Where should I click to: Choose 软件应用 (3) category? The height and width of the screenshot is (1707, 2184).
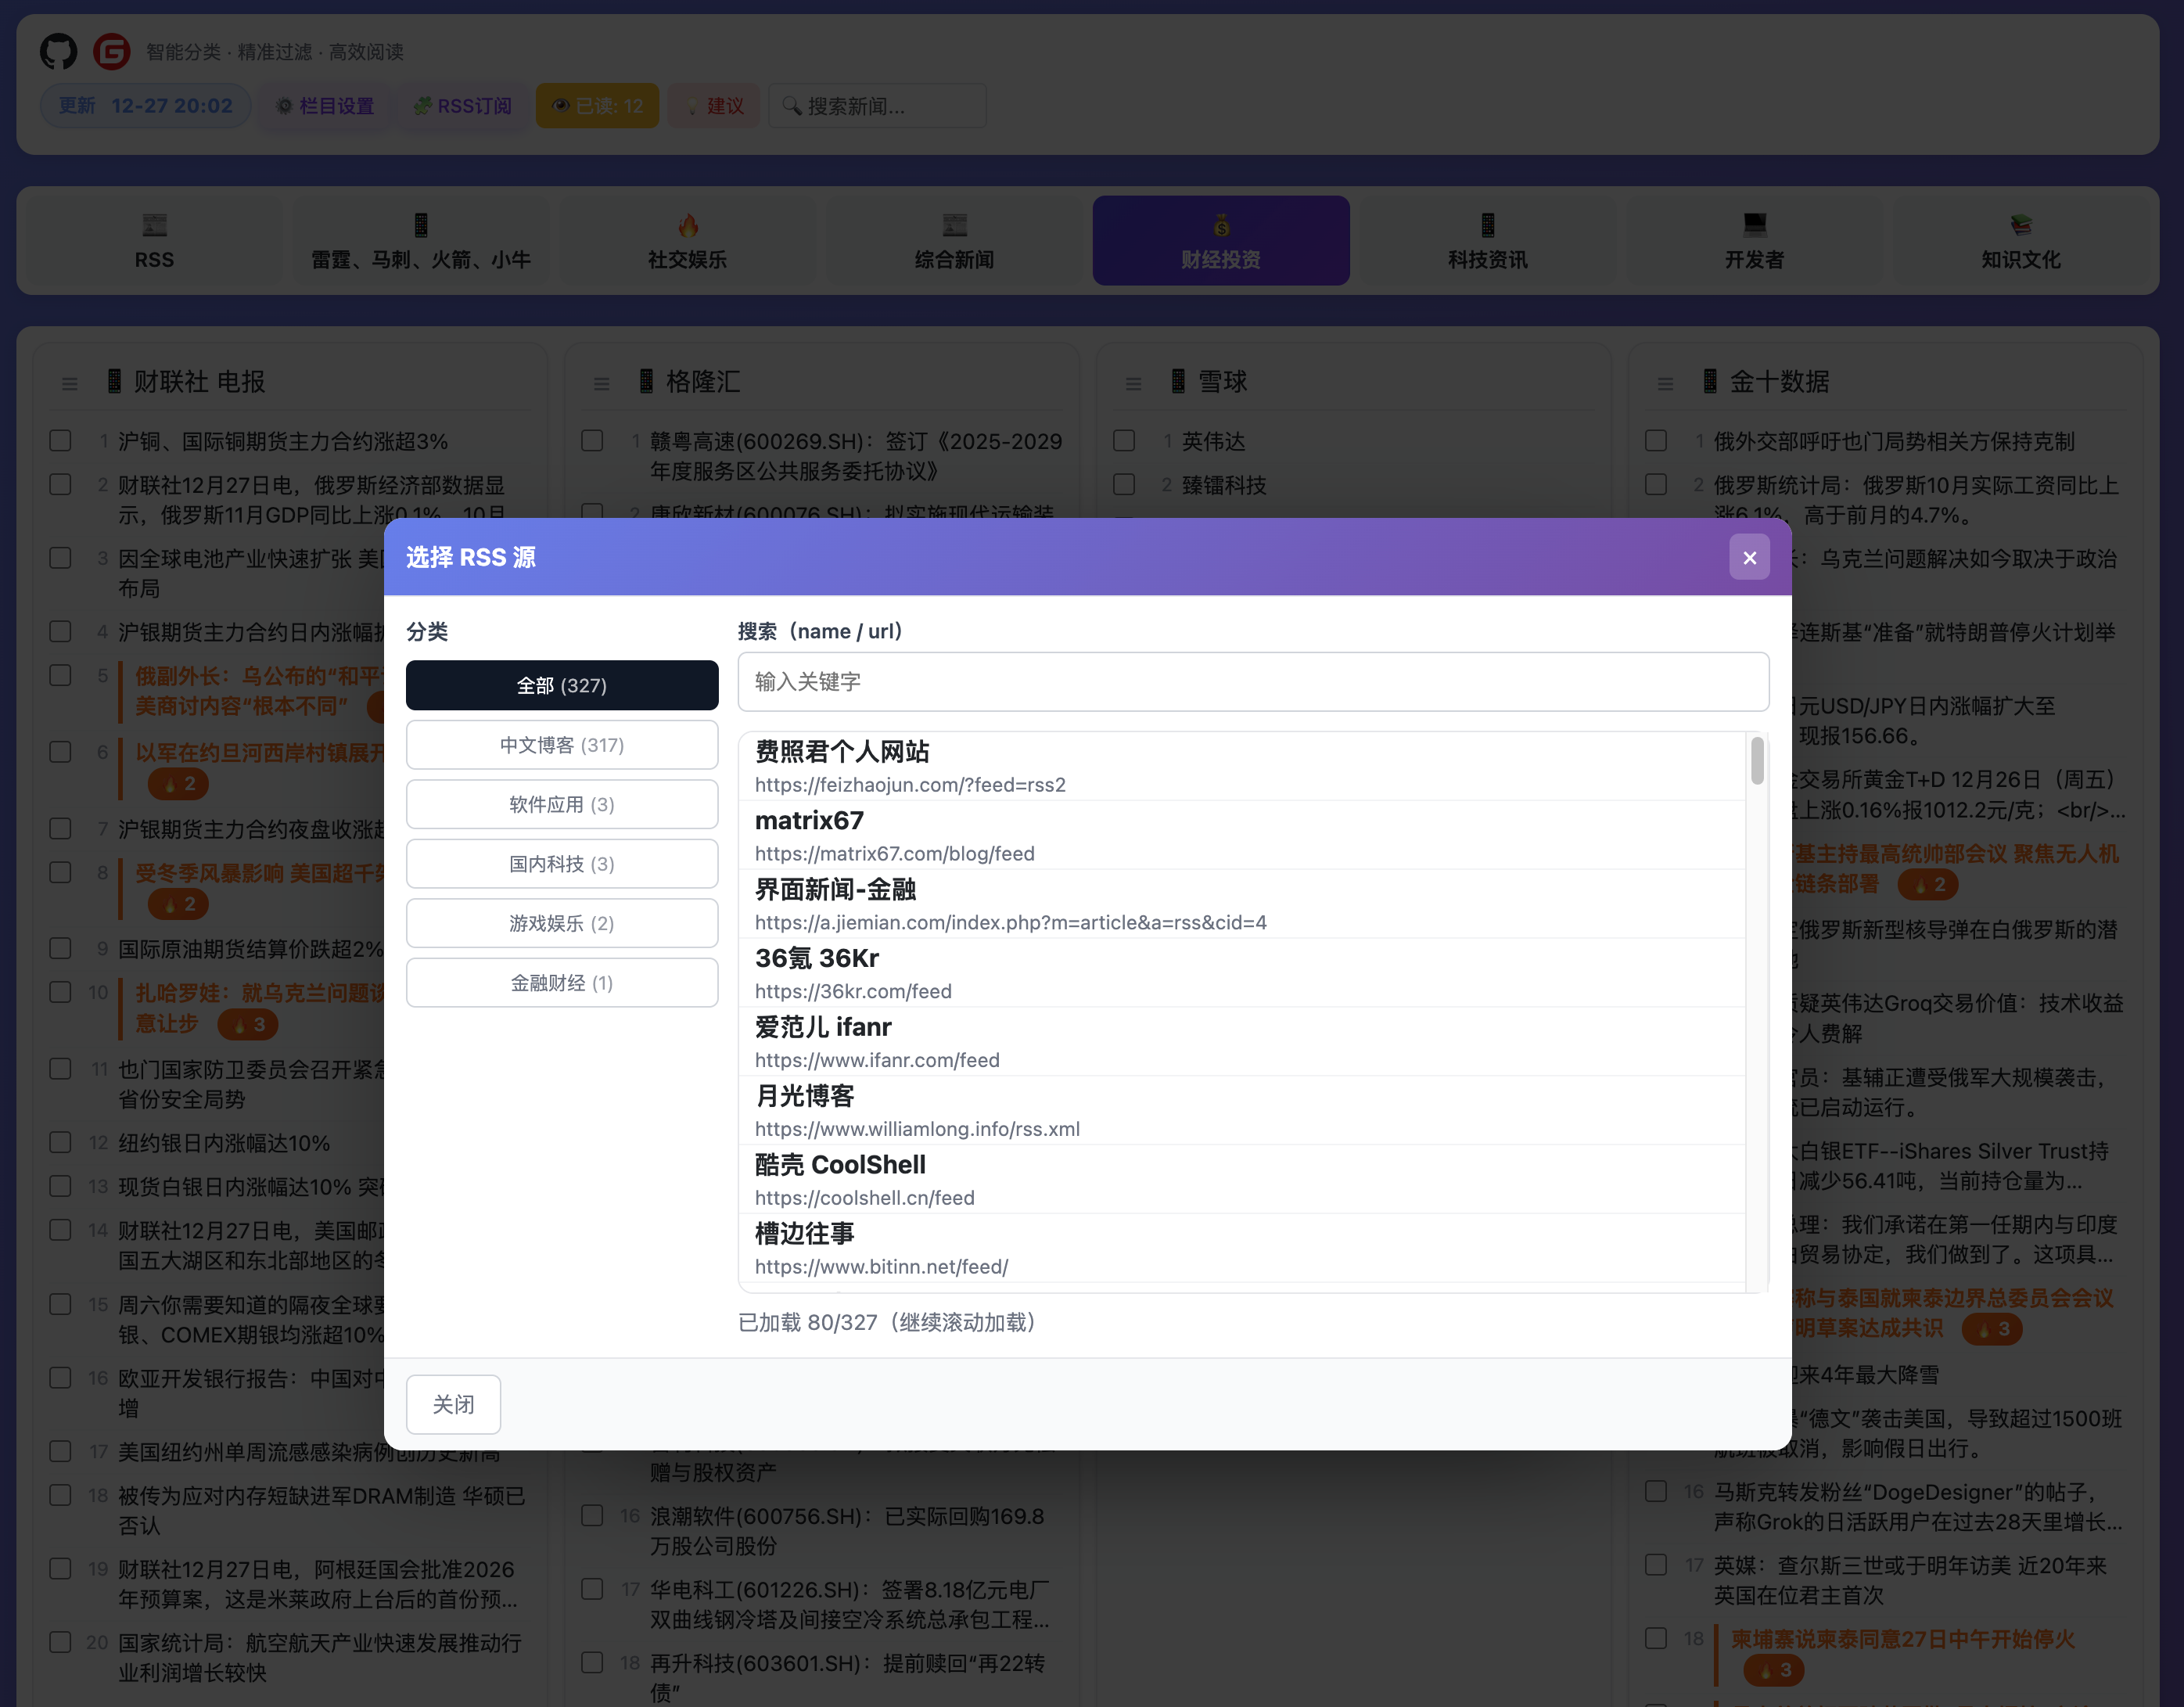click(x=562, y=804)
